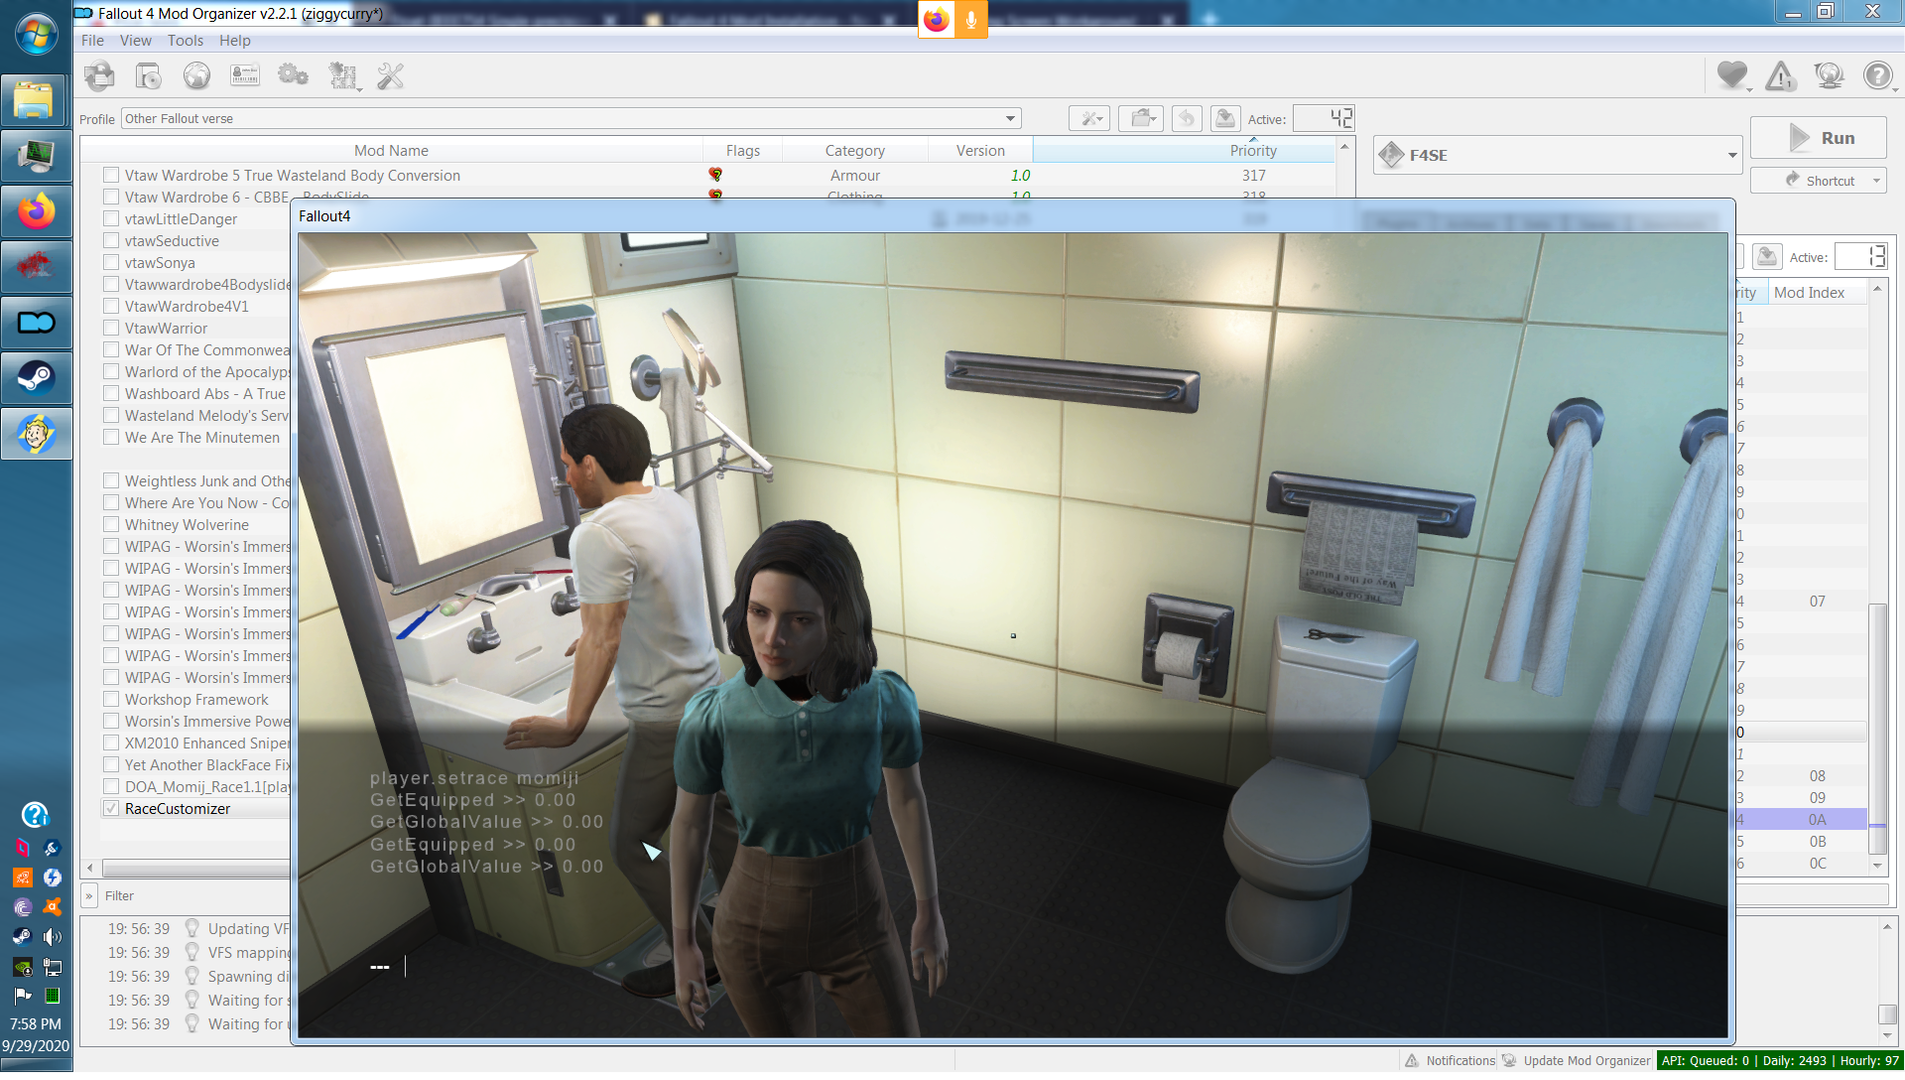Click the Endorse heart icon
This screenshot has width=1905, height=1080.
tap(1732, 76)
